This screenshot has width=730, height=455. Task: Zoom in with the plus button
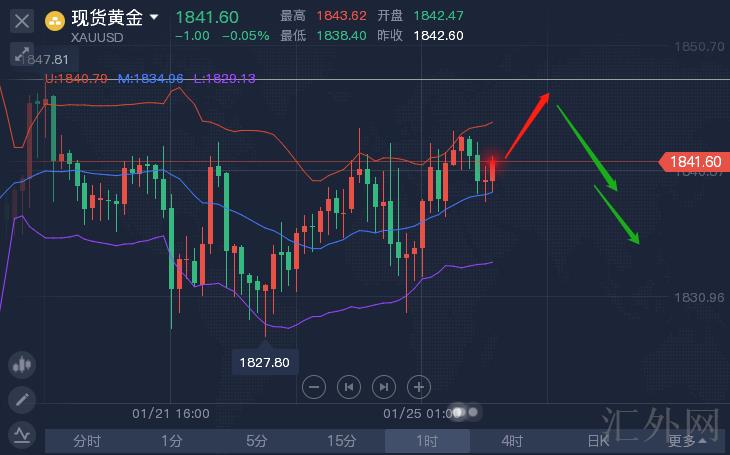(x=419, y=386)
